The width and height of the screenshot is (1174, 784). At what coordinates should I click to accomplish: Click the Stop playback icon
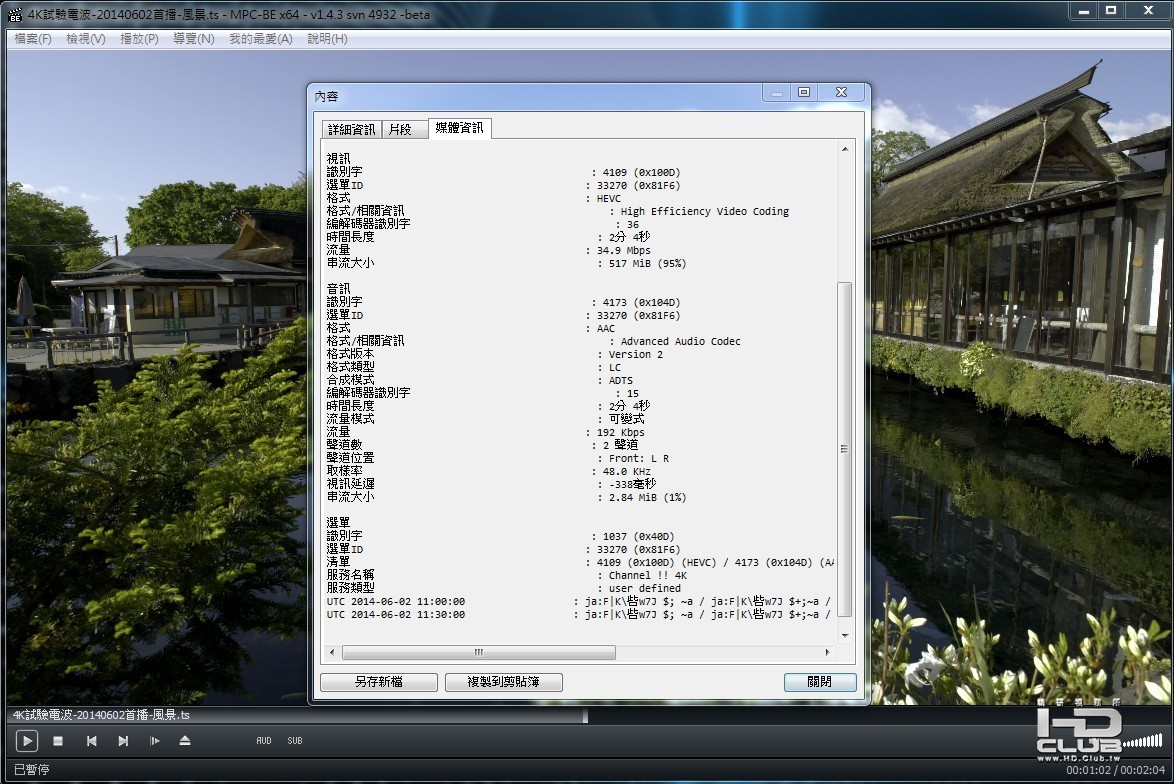[x=58, y=741]
